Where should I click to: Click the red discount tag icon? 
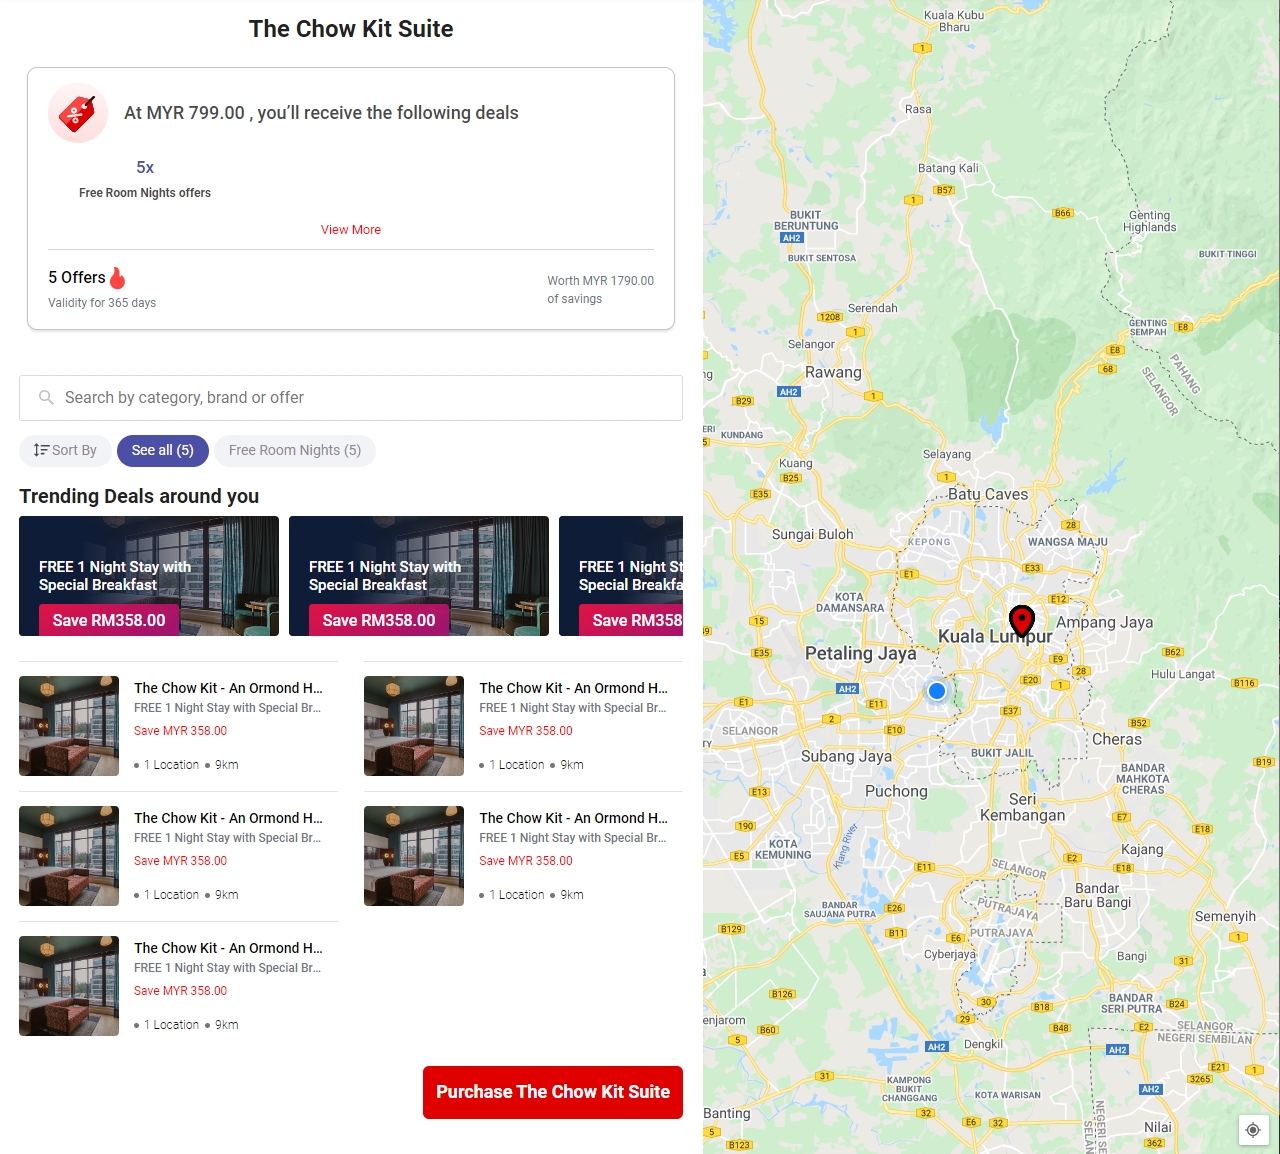coord(77,113)
